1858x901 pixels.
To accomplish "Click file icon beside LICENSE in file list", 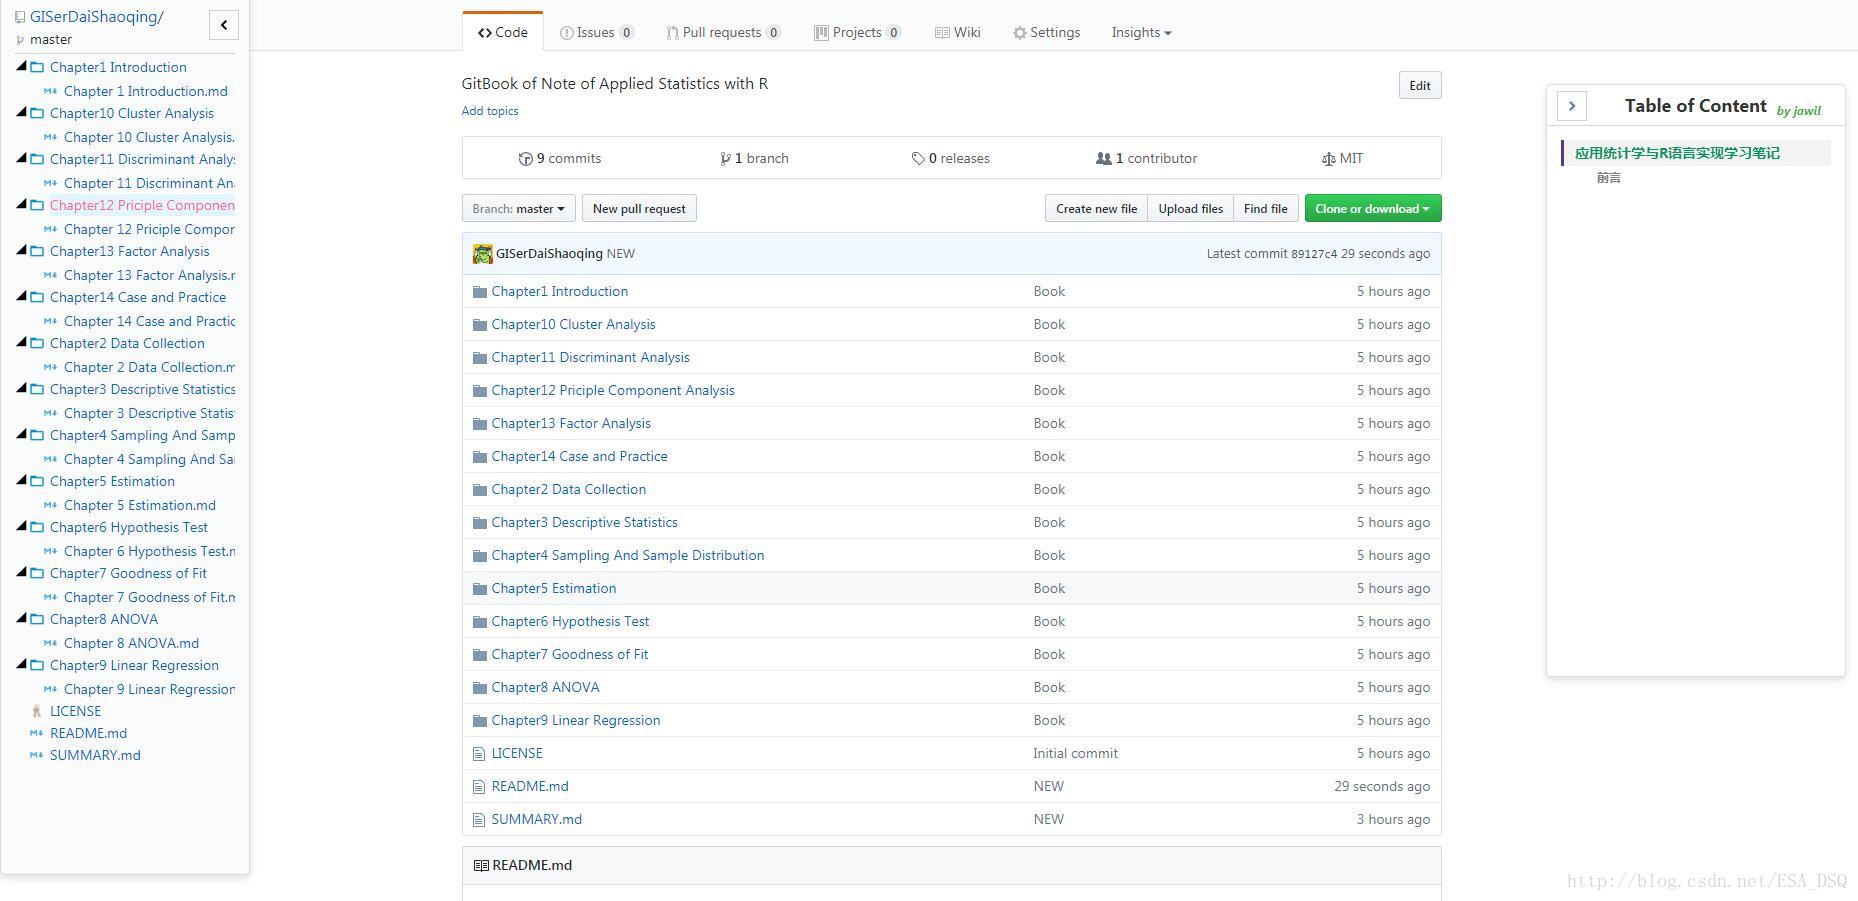I will [x=479, y=754].
